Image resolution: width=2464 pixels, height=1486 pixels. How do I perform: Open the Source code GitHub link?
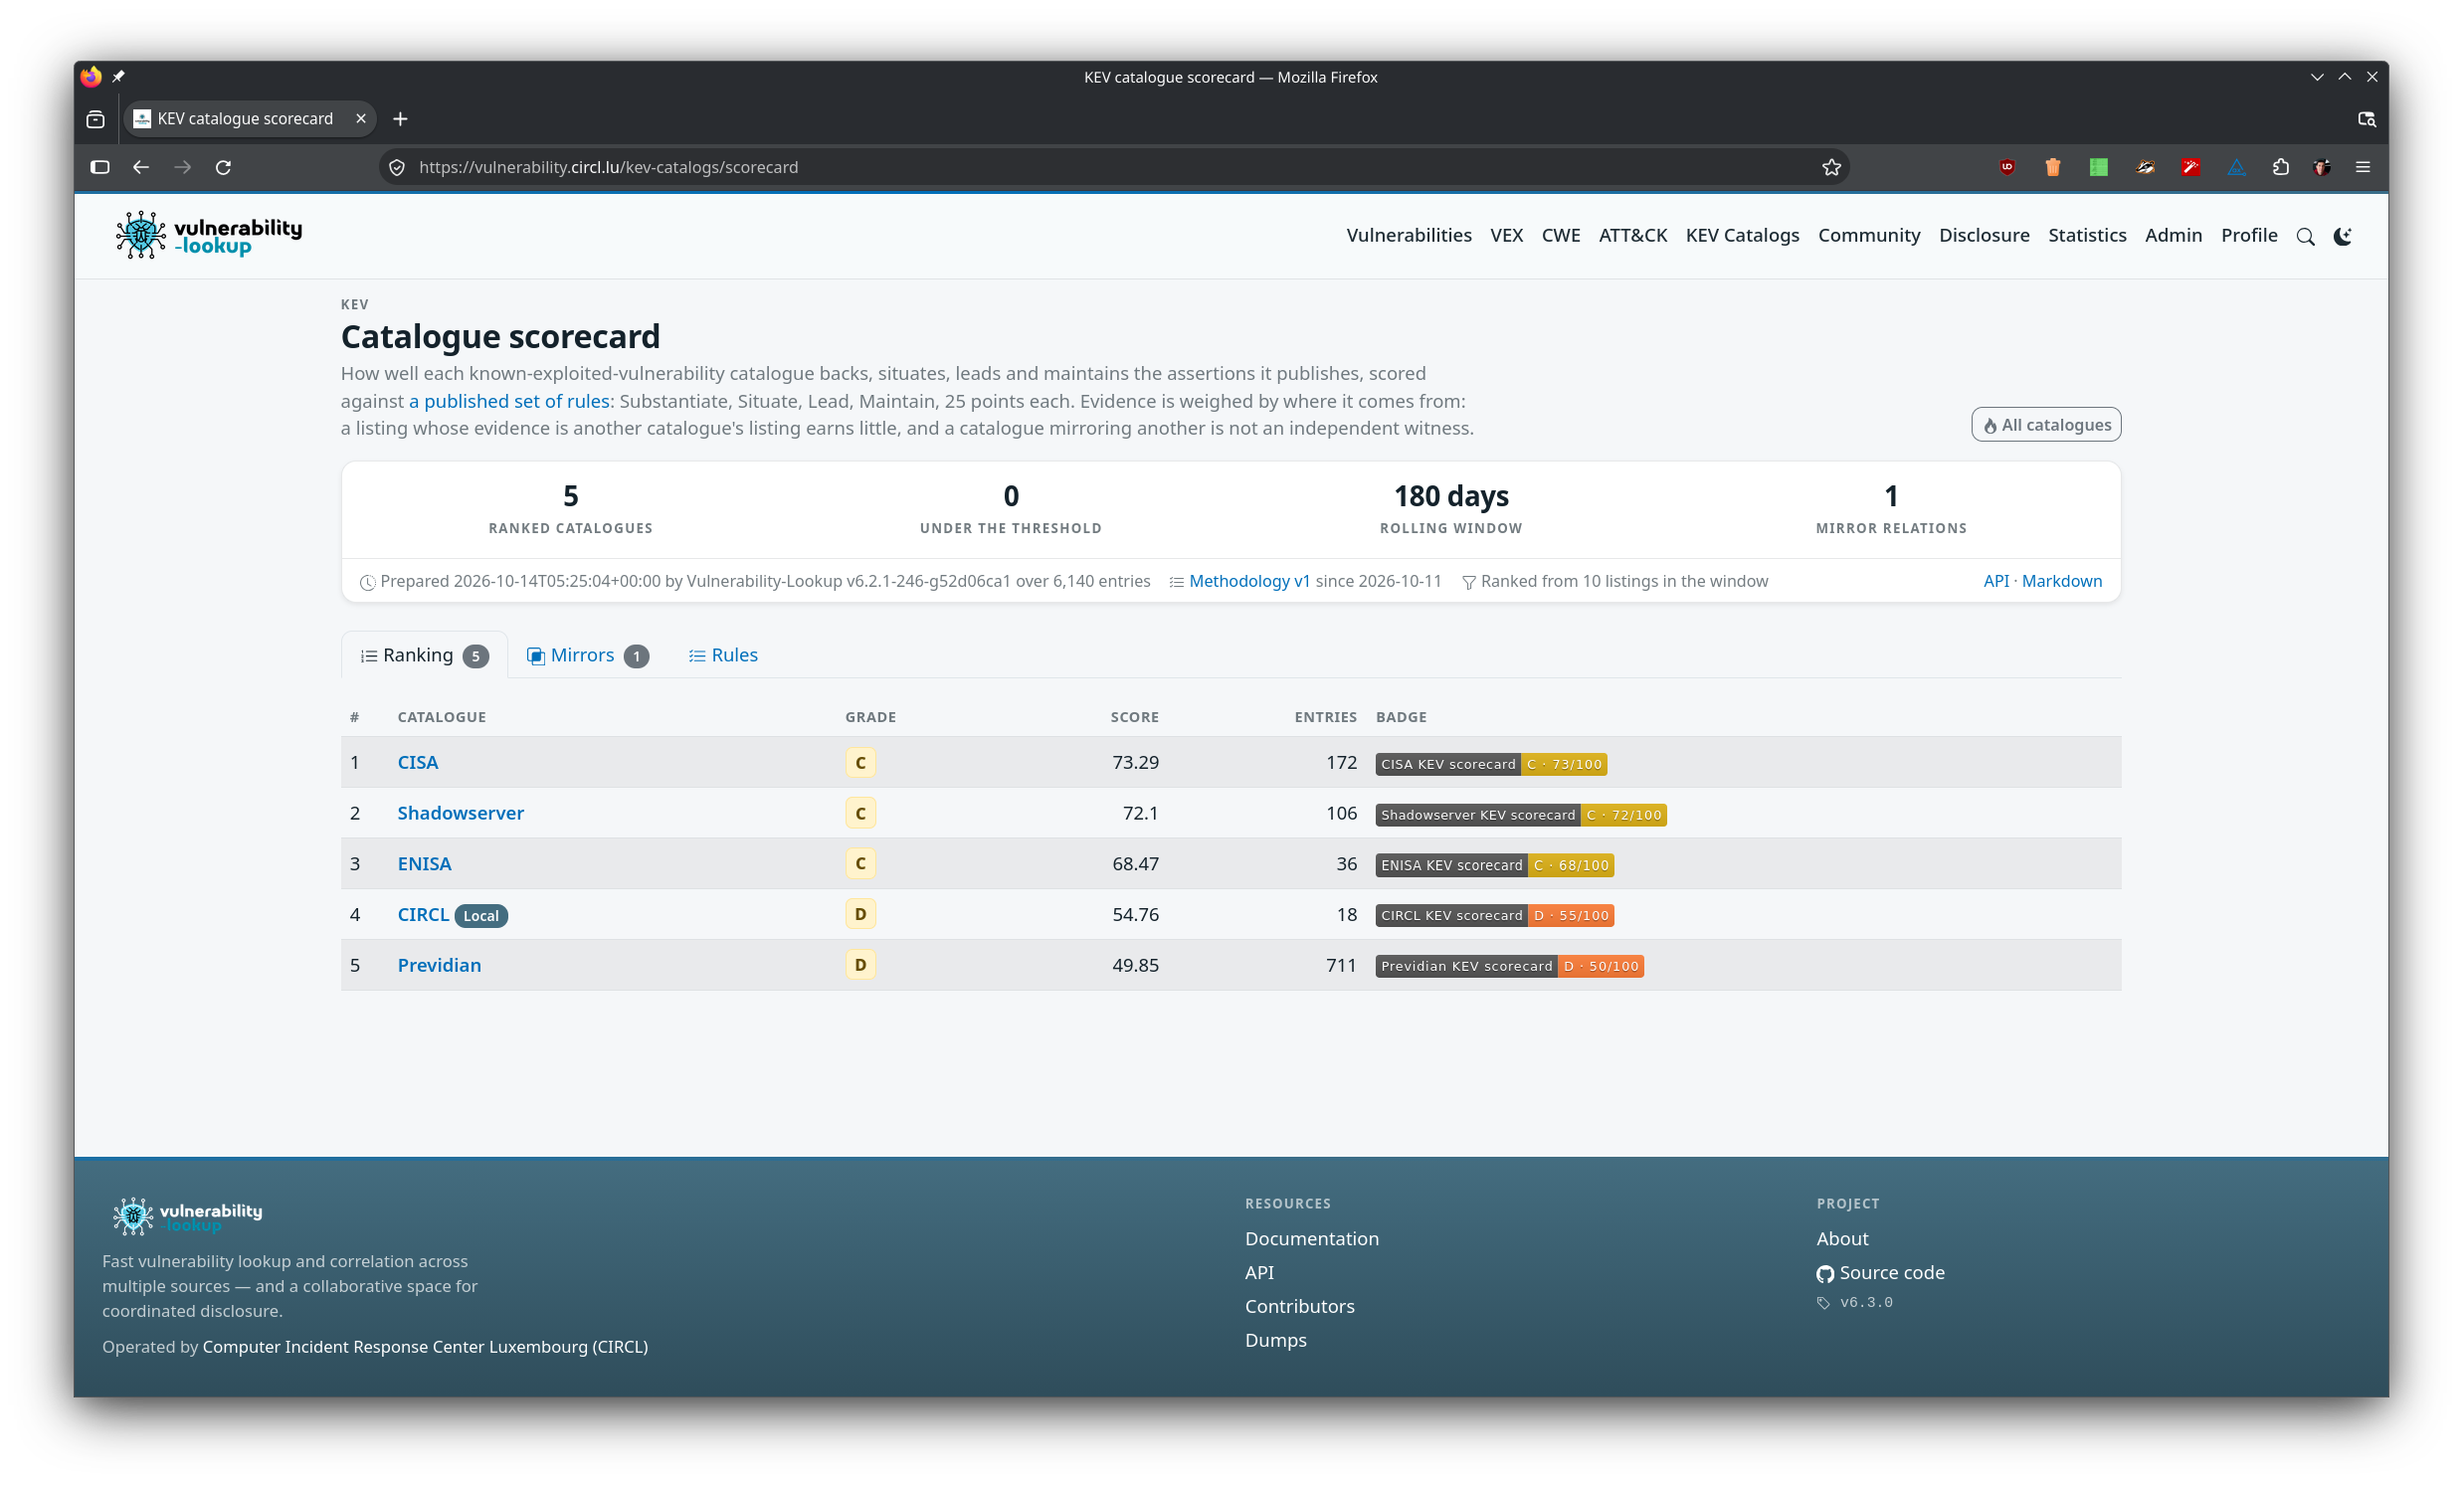(x=1880, y=1272)
